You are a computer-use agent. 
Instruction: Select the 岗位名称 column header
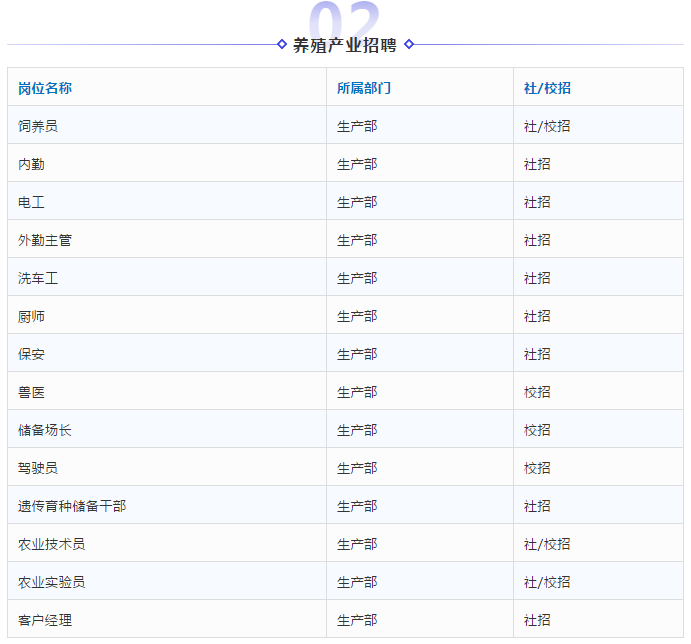point(45,88)
